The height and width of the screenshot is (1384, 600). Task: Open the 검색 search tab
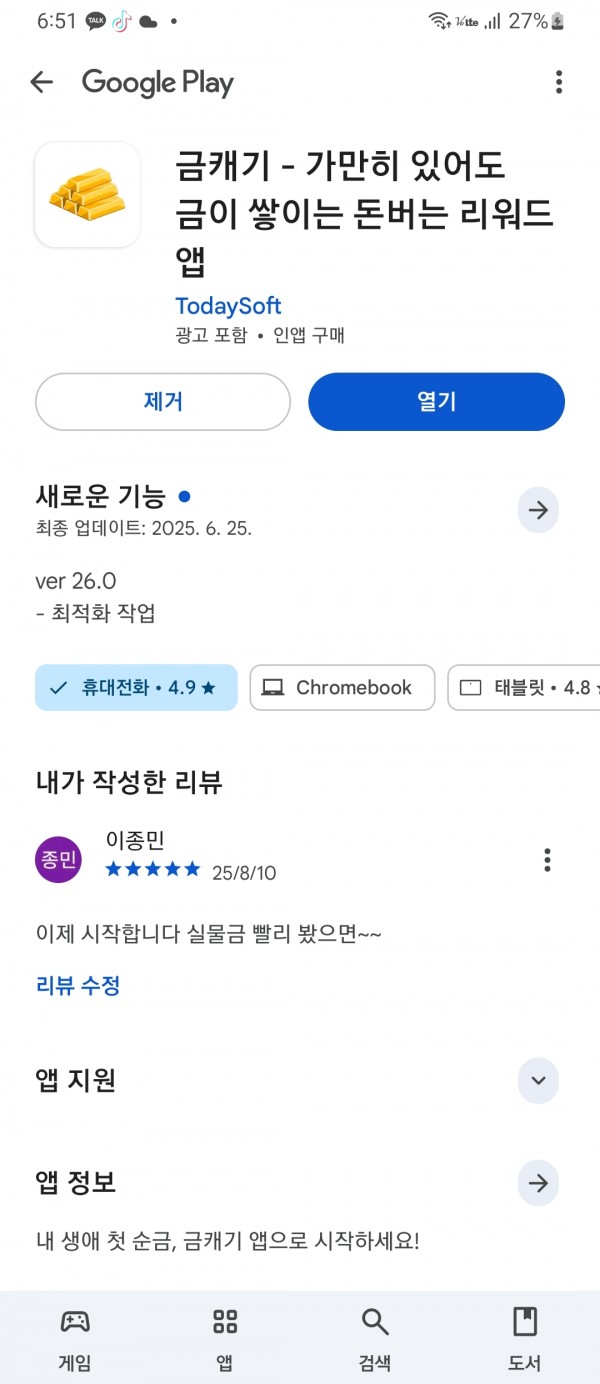click(x=375, y=1338)
